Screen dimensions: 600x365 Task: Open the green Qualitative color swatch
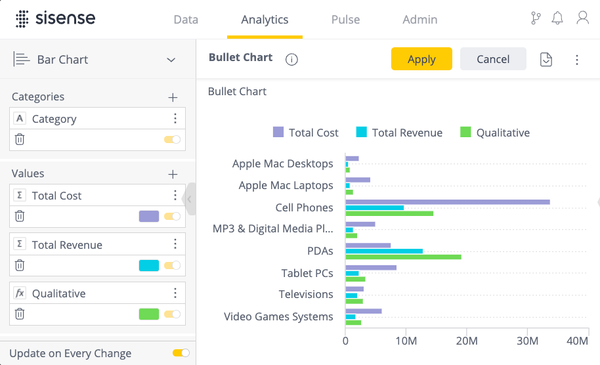pos(149,314)
